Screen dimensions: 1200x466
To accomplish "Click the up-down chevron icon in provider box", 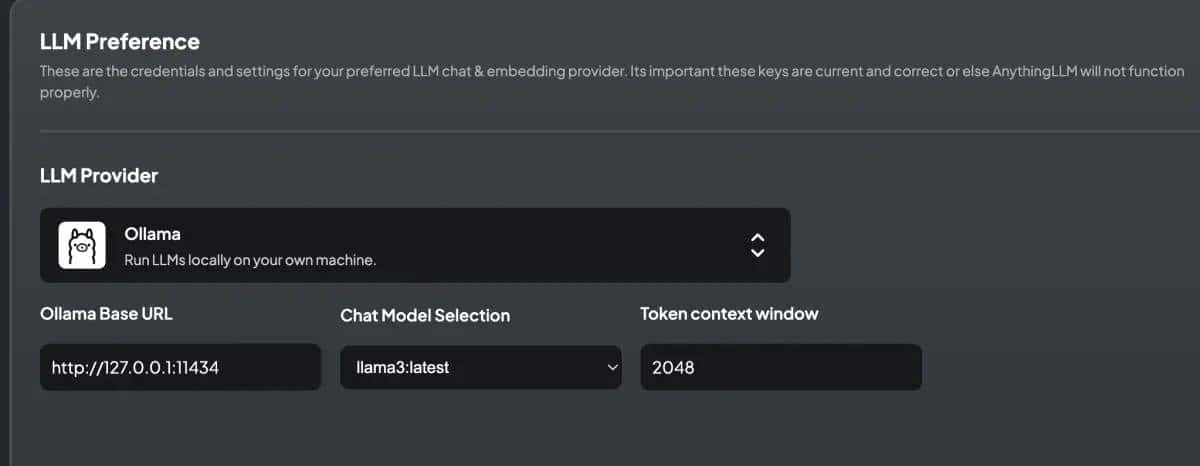I will [758, 245].
